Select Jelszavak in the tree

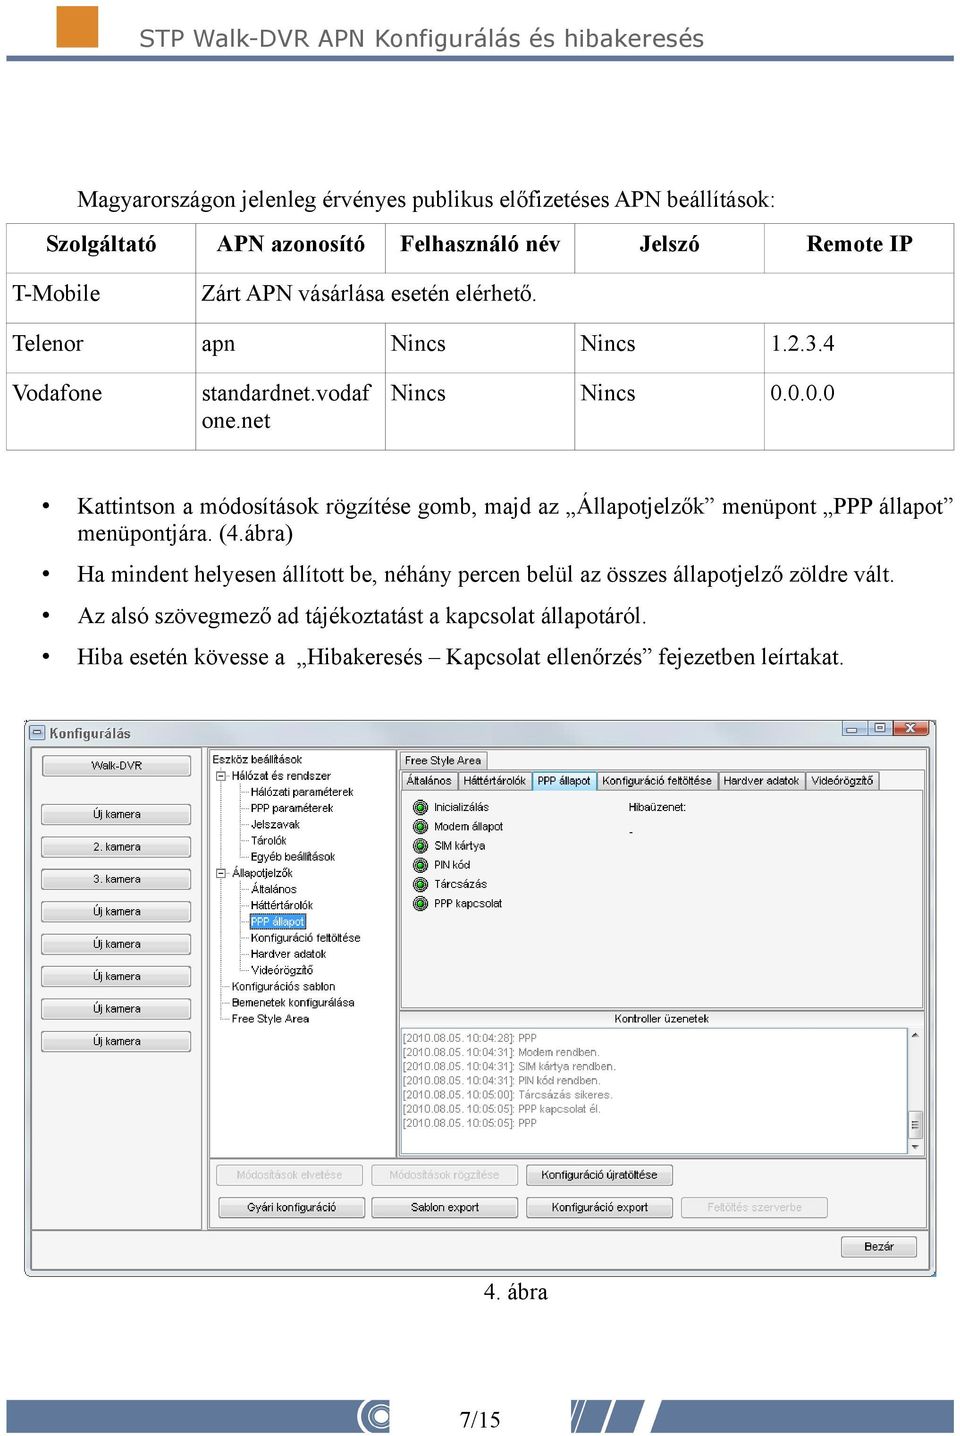coord(275,825)
